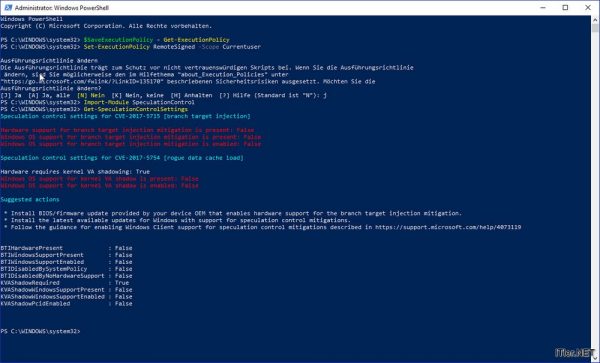Click the "KVAShadowRequired" property name
Image resolution: width=600 pixels, height=363 pixels.
[x=30, y=283]
